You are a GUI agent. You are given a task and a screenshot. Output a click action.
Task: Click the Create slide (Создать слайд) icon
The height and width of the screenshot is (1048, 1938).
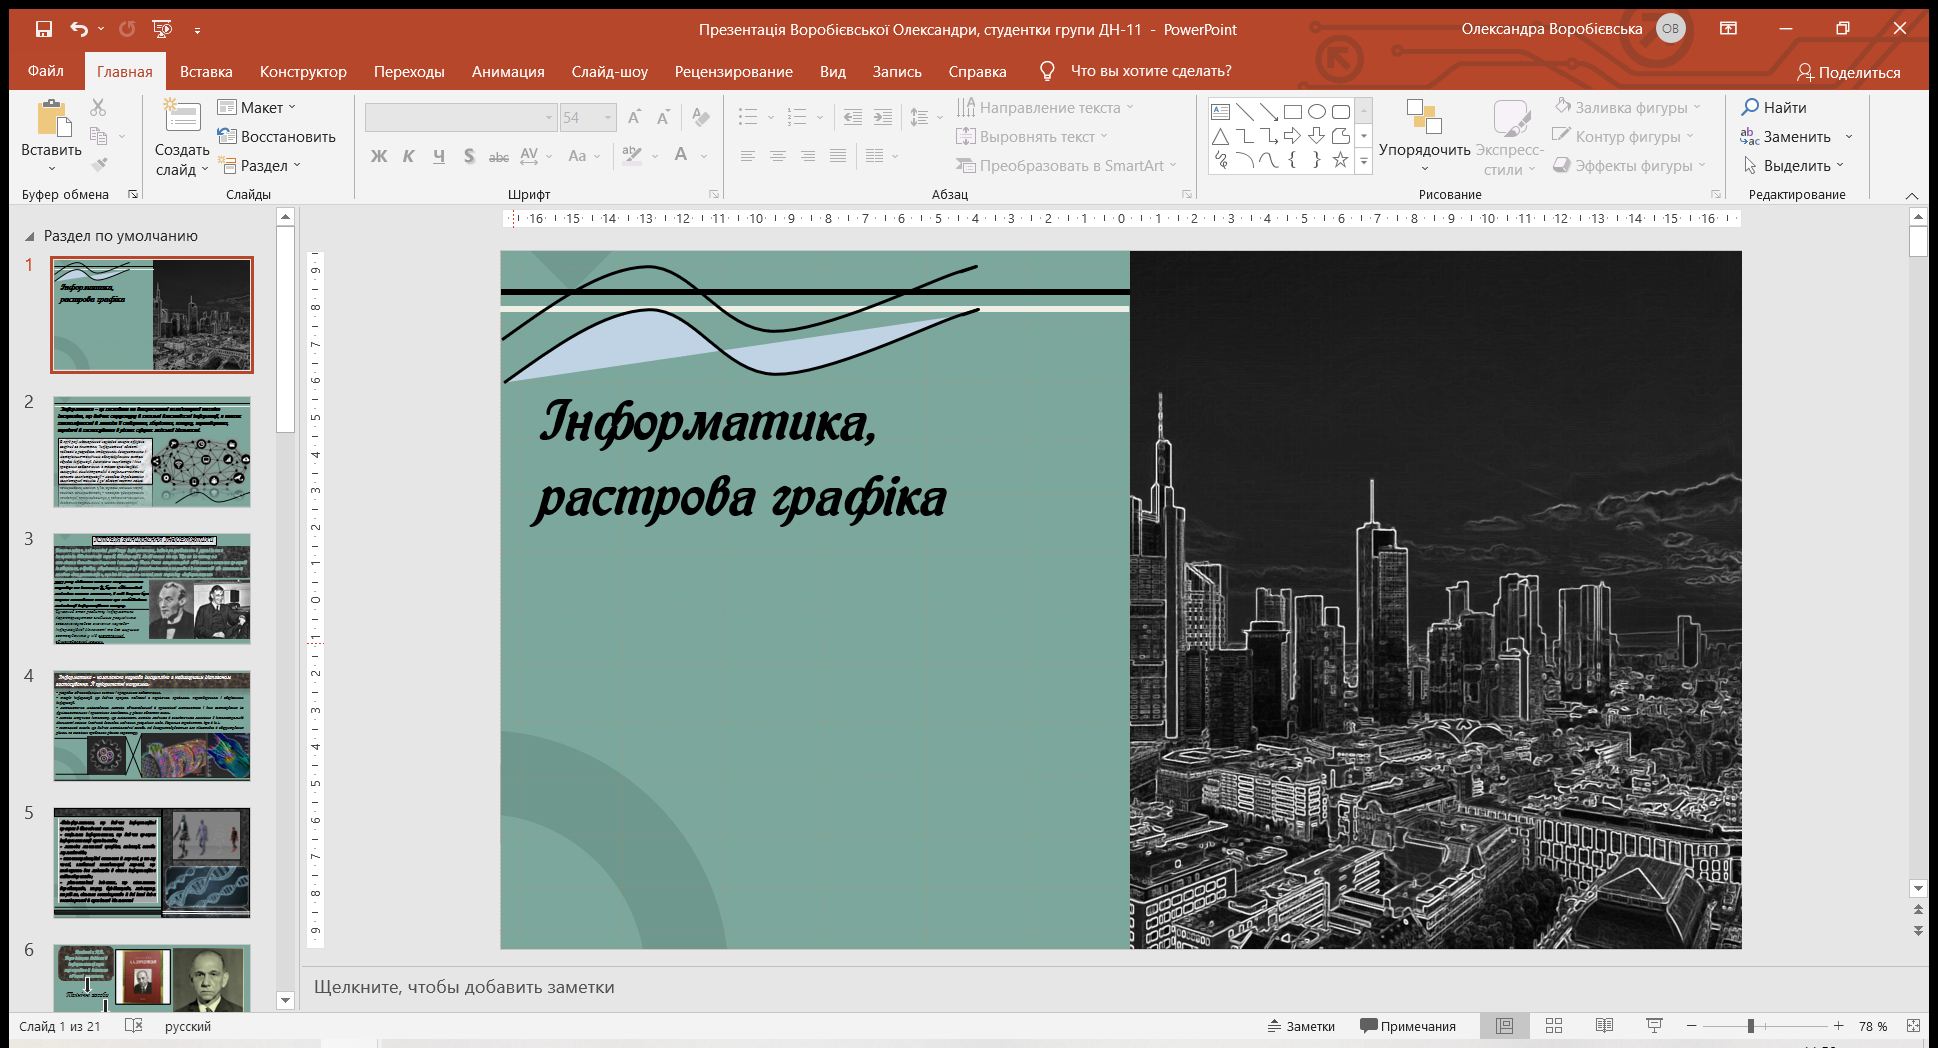182,116
